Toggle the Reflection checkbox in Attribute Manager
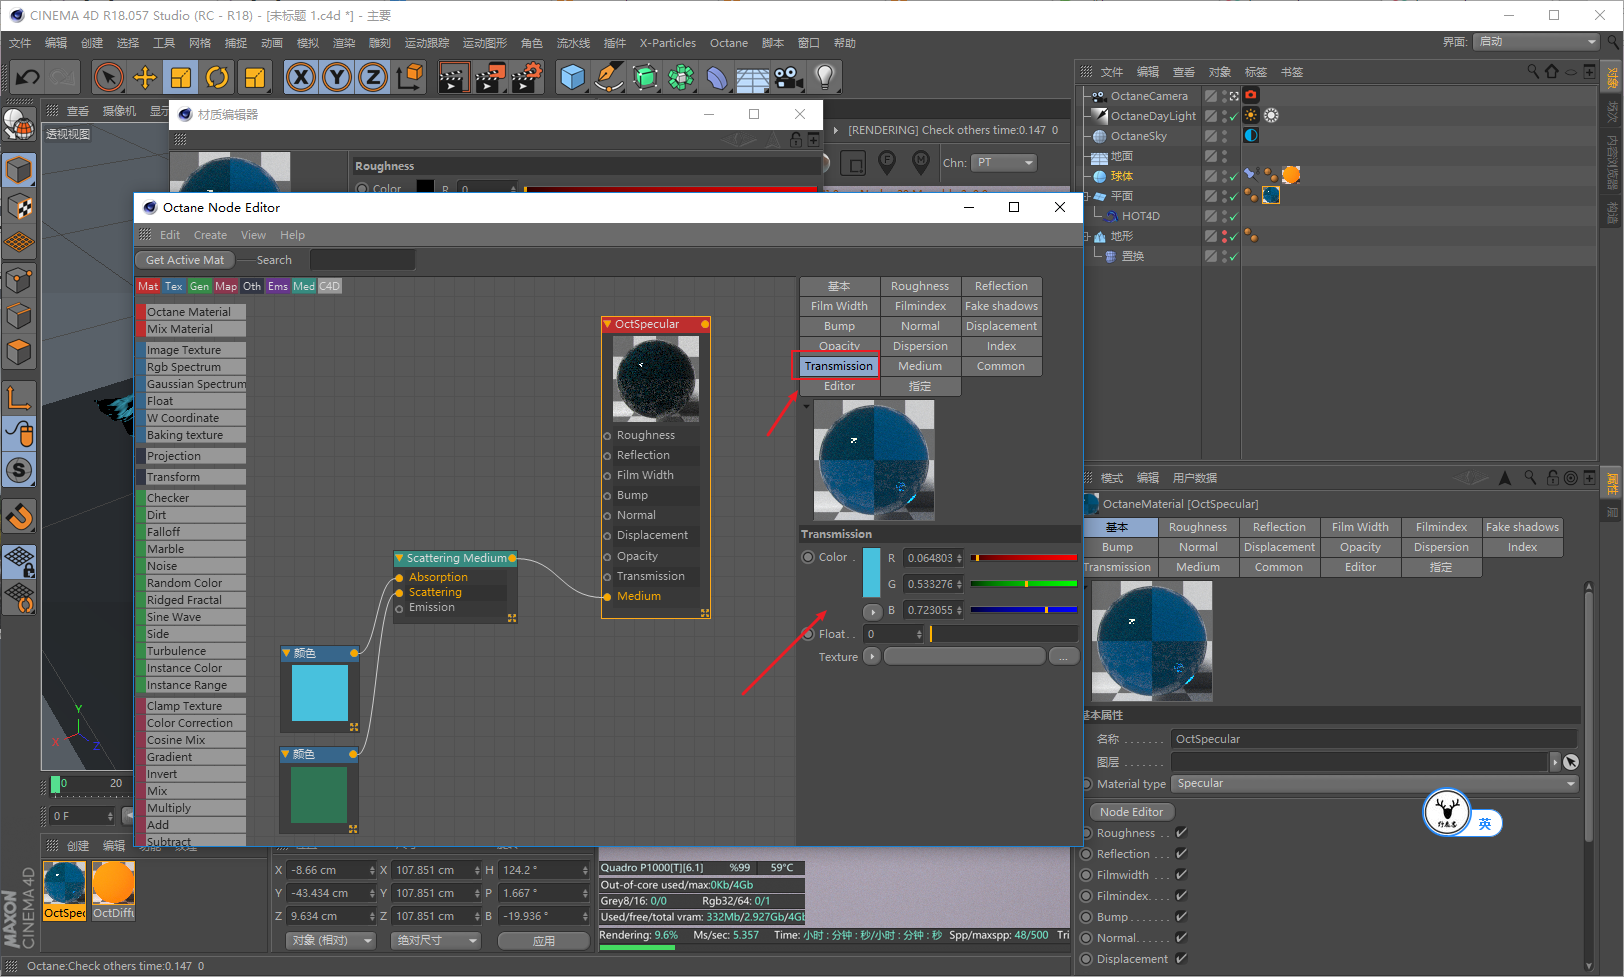Viewport: 1624px width, 977px height. 1181,853
